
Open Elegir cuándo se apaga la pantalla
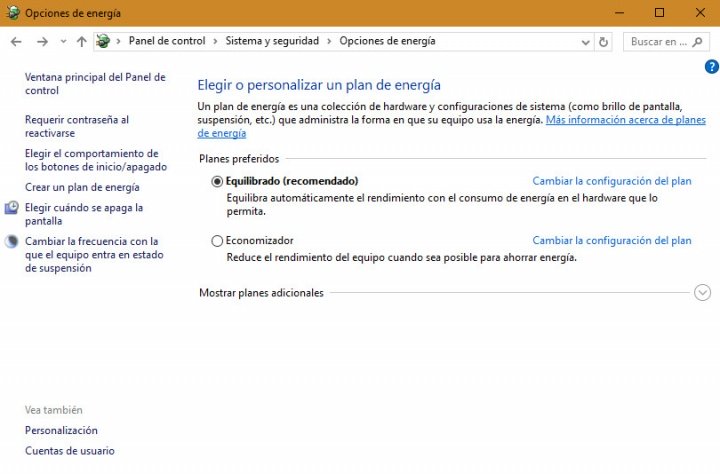click(84, 214)
